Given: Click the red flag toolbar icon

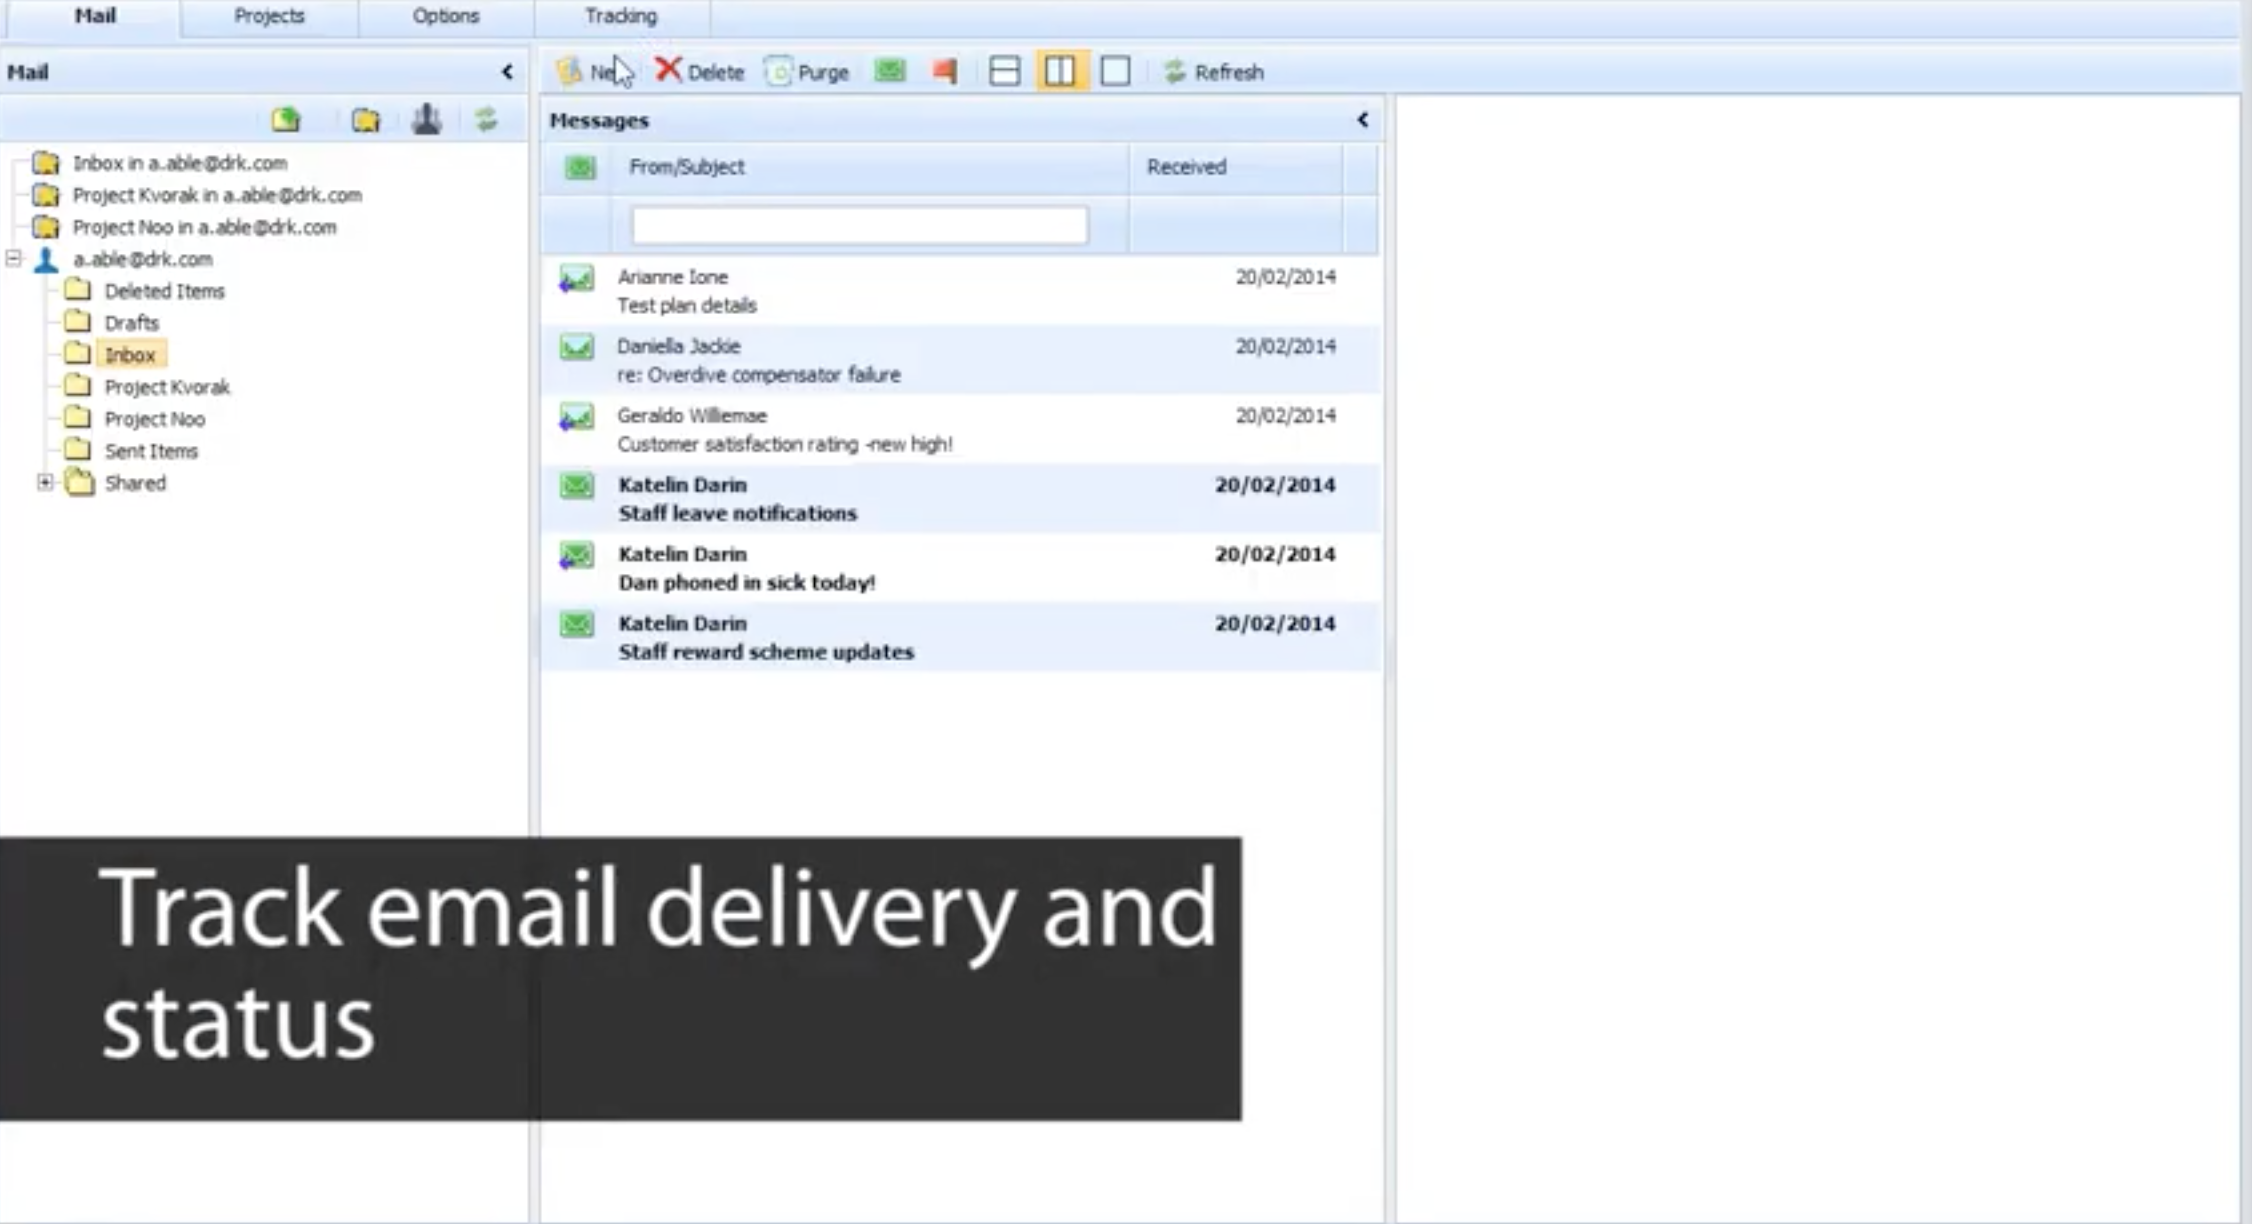Looking at the screenshot, I should [945, 71].
